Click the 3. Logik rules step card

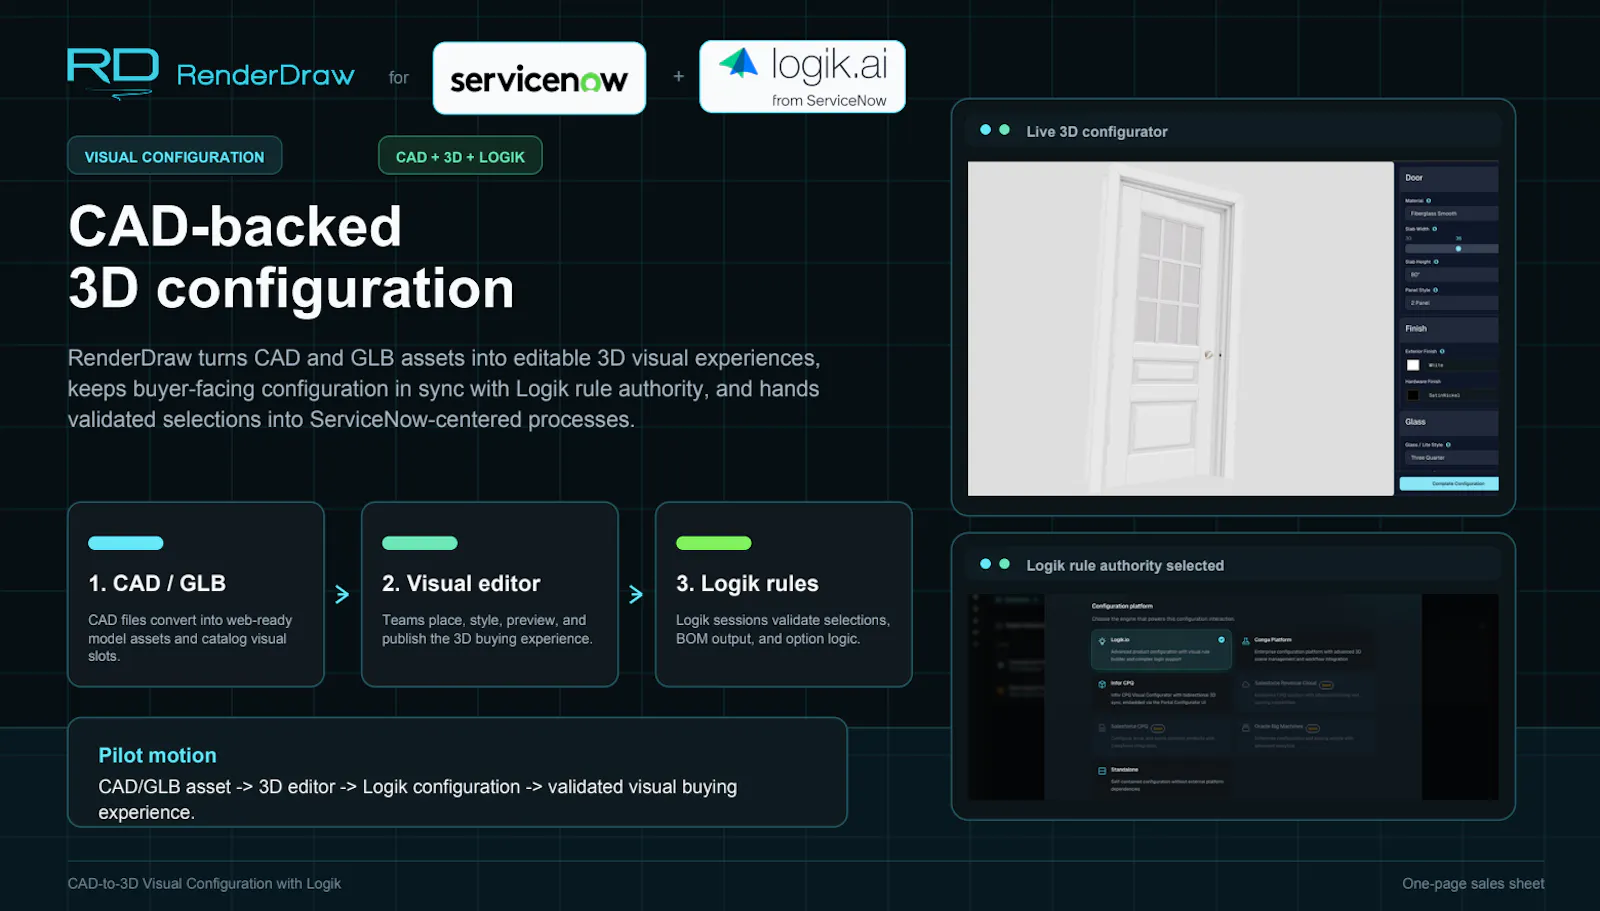tap(784, 594)
